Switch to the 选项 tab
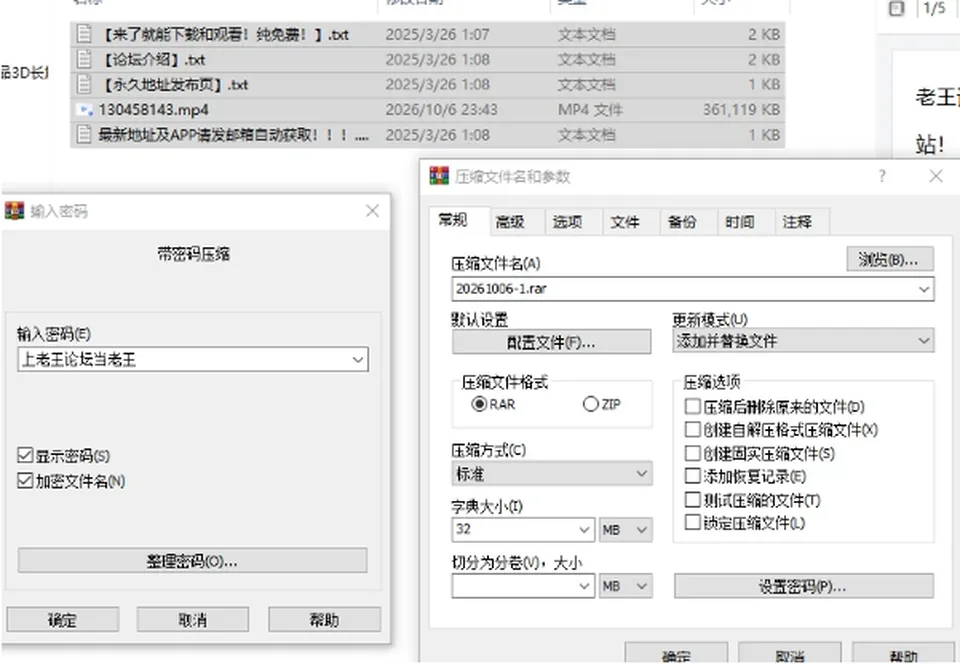 click(568, 222)
